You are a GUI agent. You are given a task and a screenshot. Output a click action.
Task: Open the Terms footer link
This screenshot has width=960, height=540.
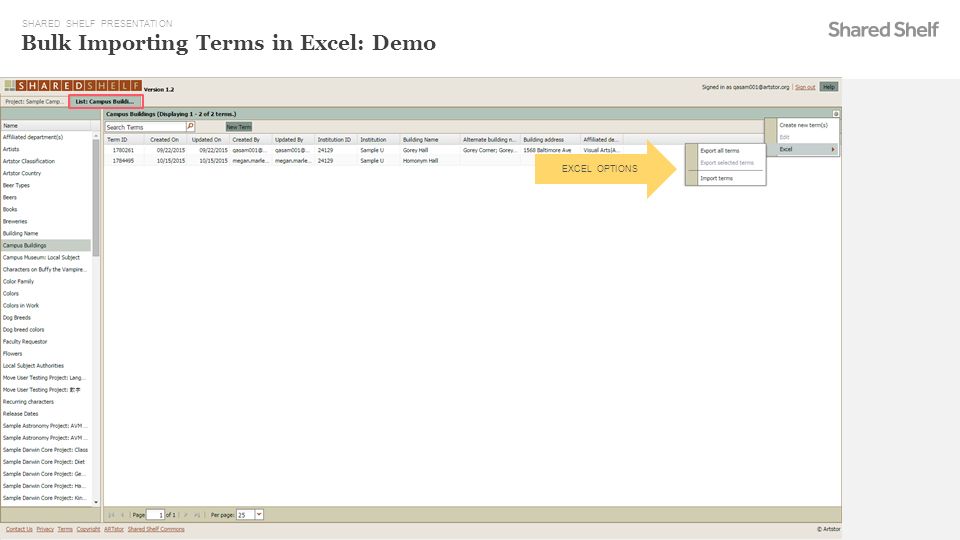point(65,529)
